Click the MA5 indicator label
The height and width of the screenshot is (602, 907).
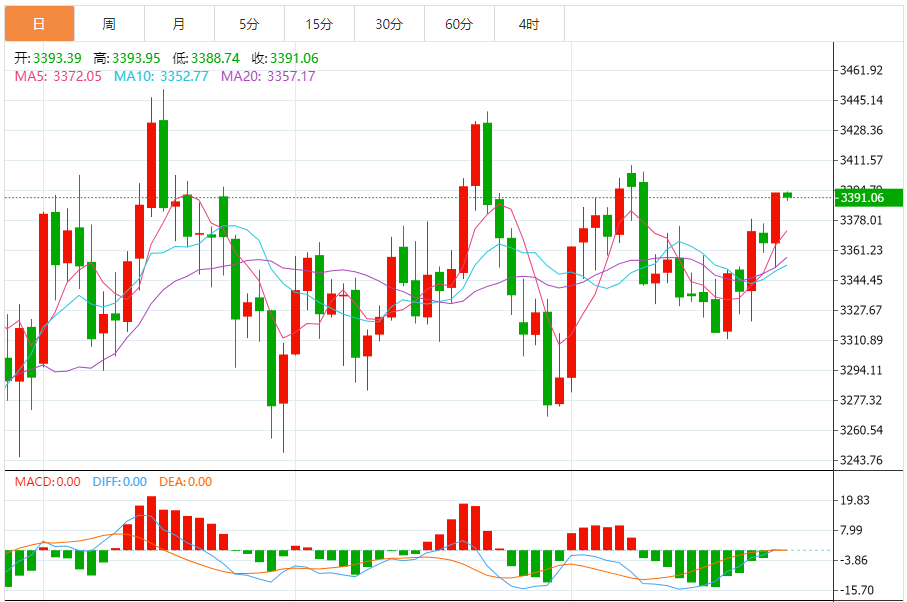[58, 76]
